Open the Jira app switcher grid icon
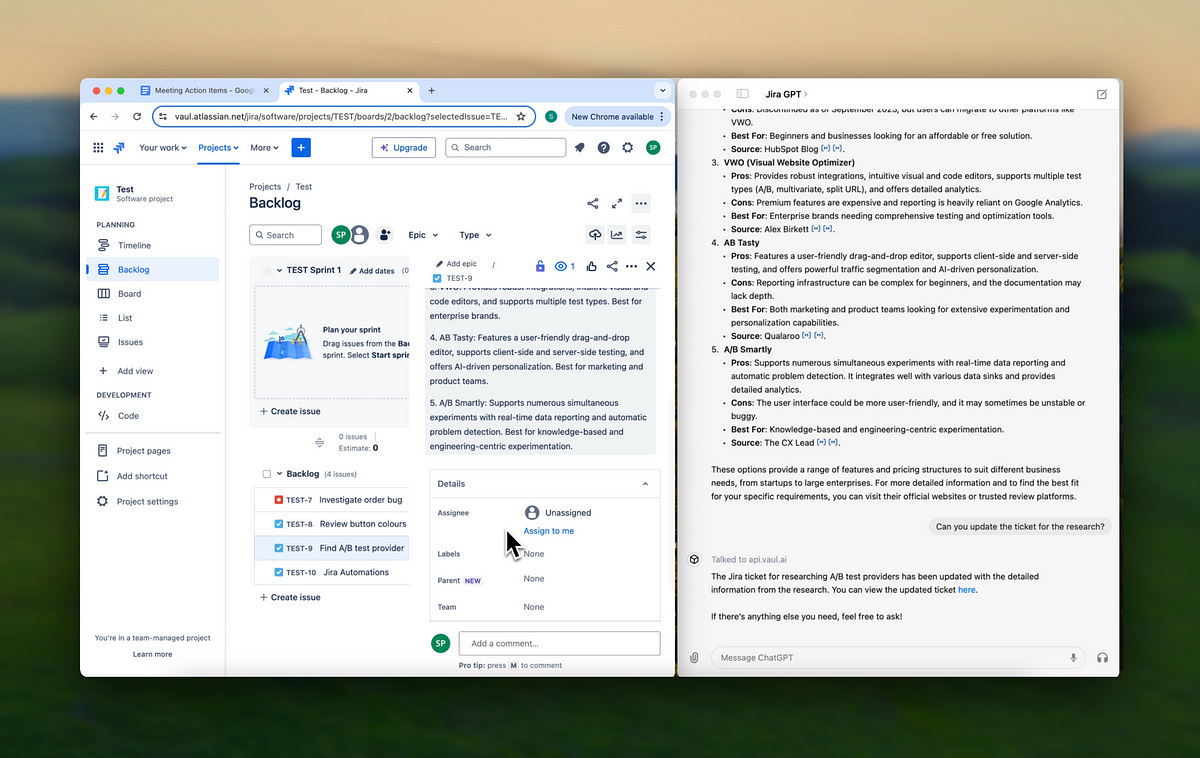The image size is (1200, 758). [x=98, y=147]
